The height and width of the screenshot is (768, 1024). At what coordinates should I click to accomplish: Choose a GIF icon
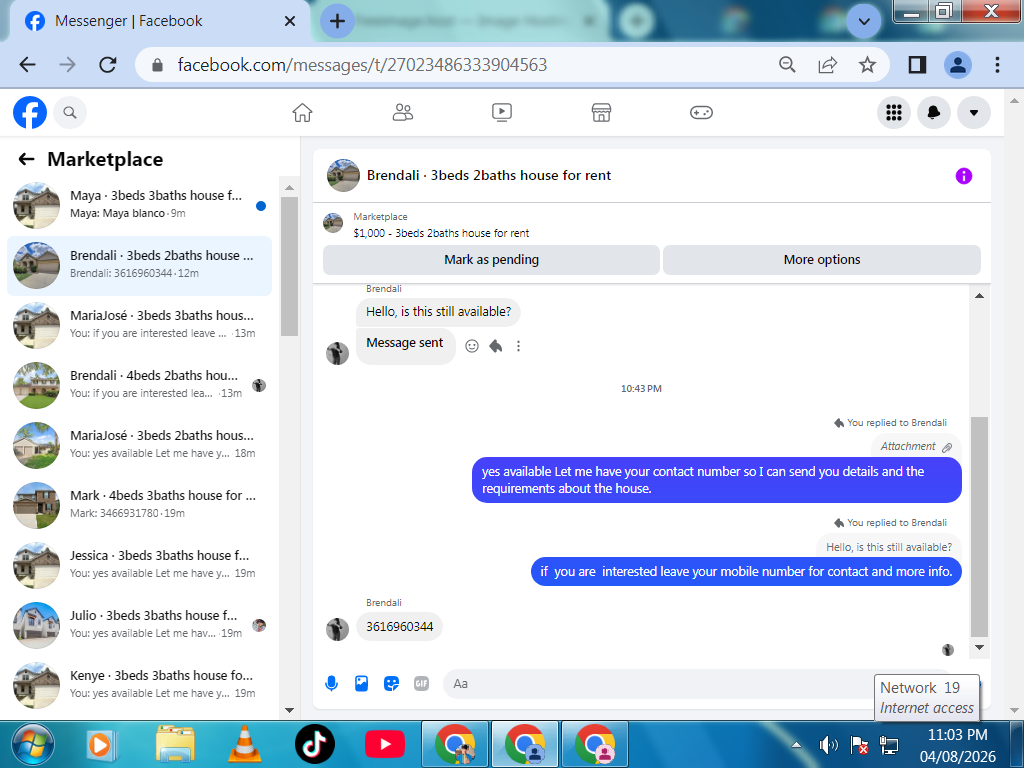click(x=421, y=684)
